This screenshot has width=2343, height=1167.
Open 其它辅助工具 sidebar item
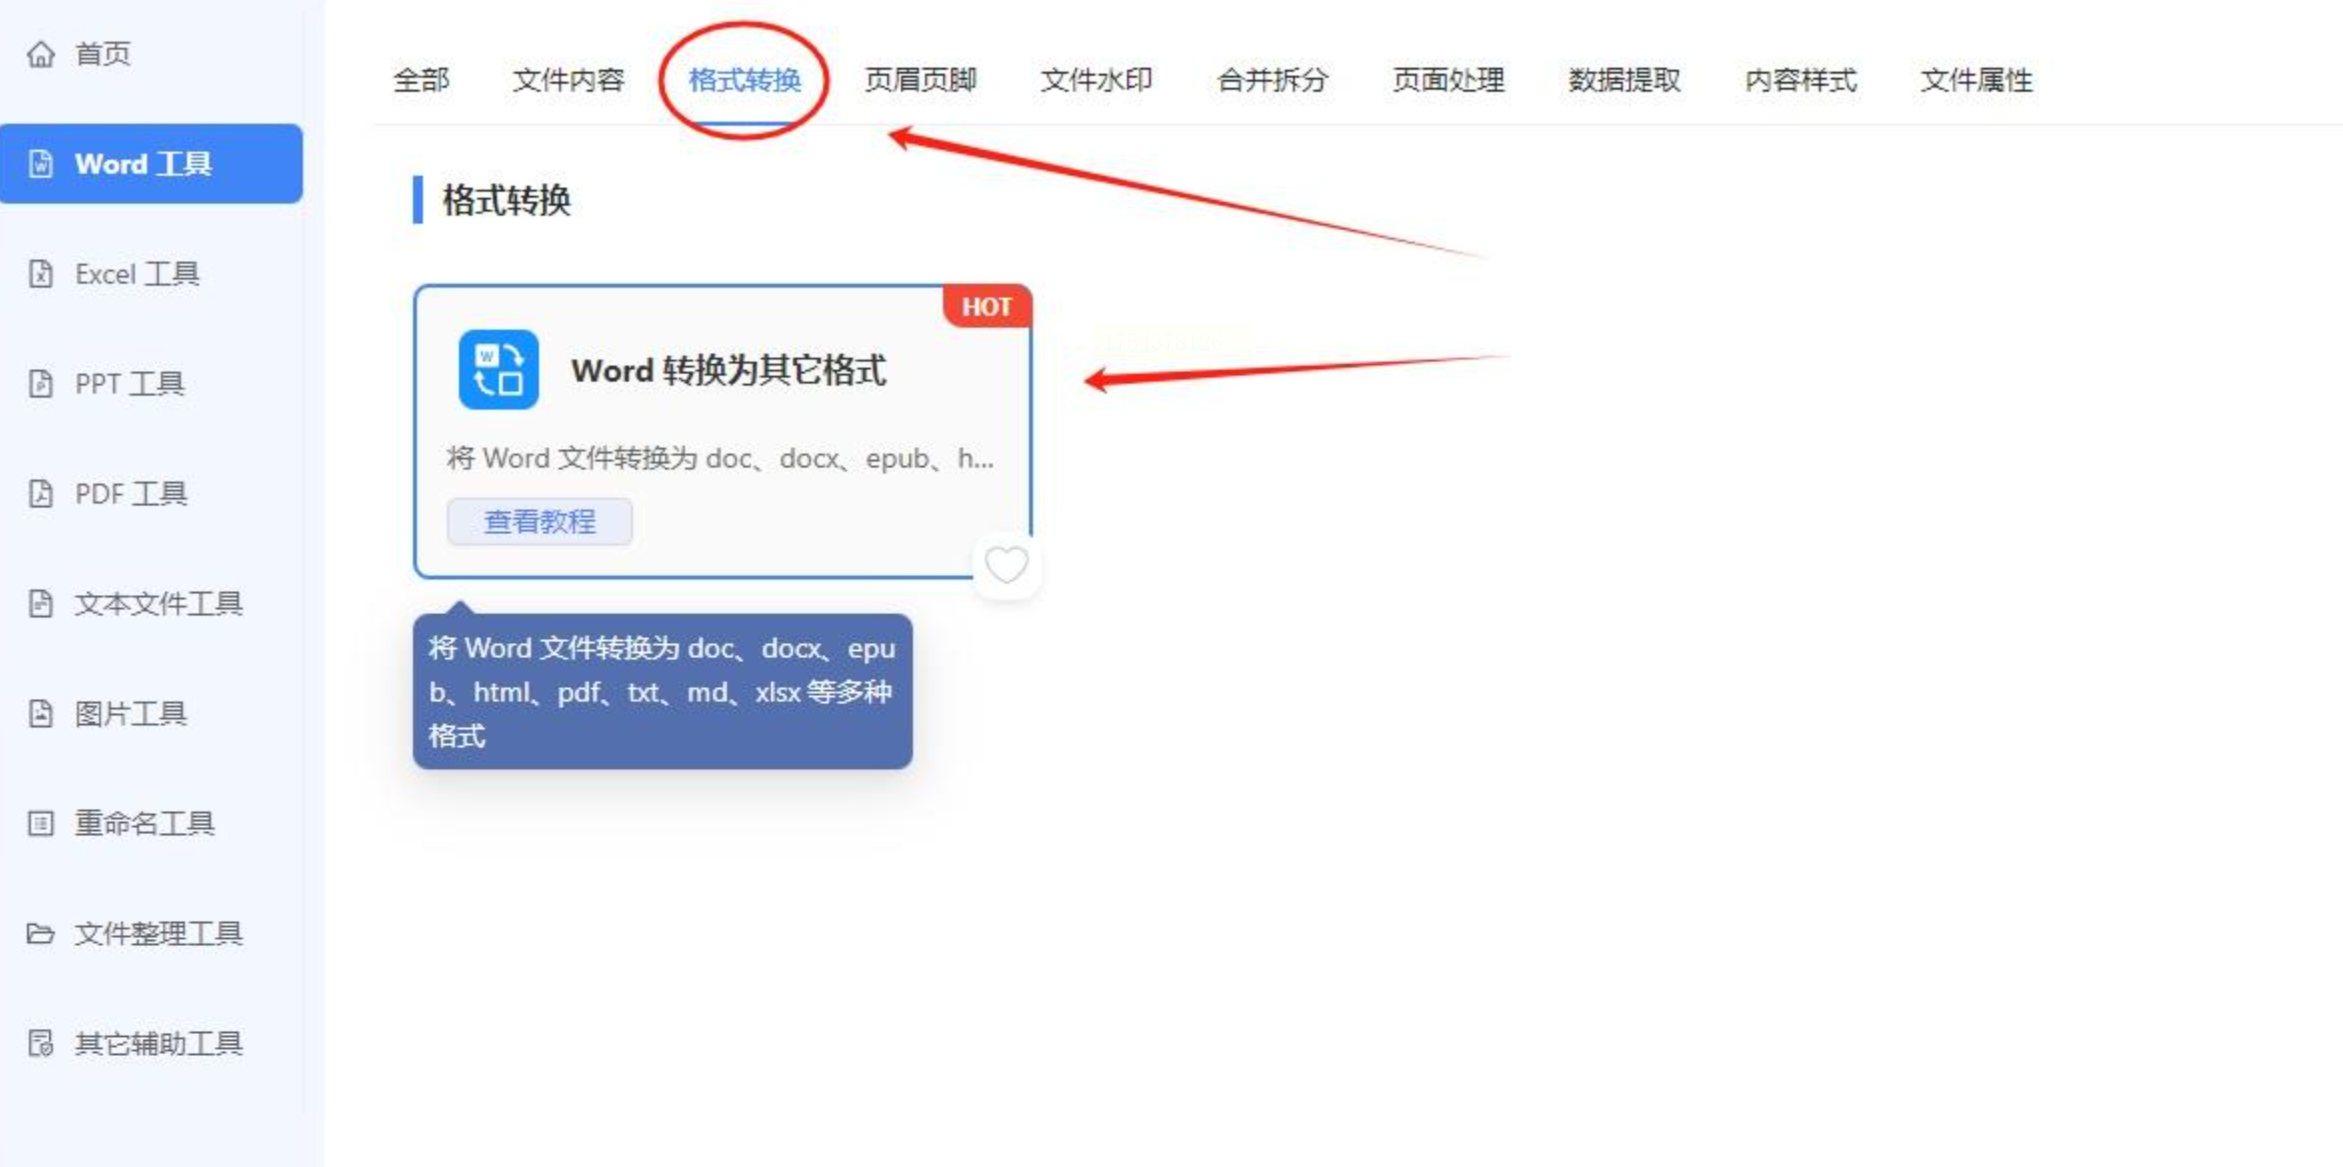[158, 1044]
